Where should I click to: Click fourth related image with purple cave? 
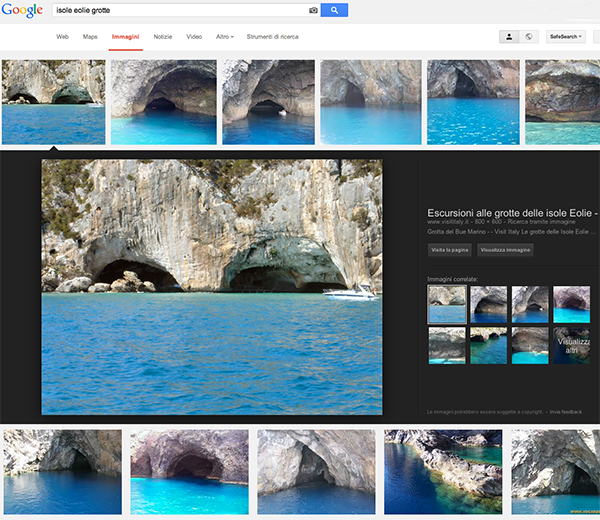572,305
